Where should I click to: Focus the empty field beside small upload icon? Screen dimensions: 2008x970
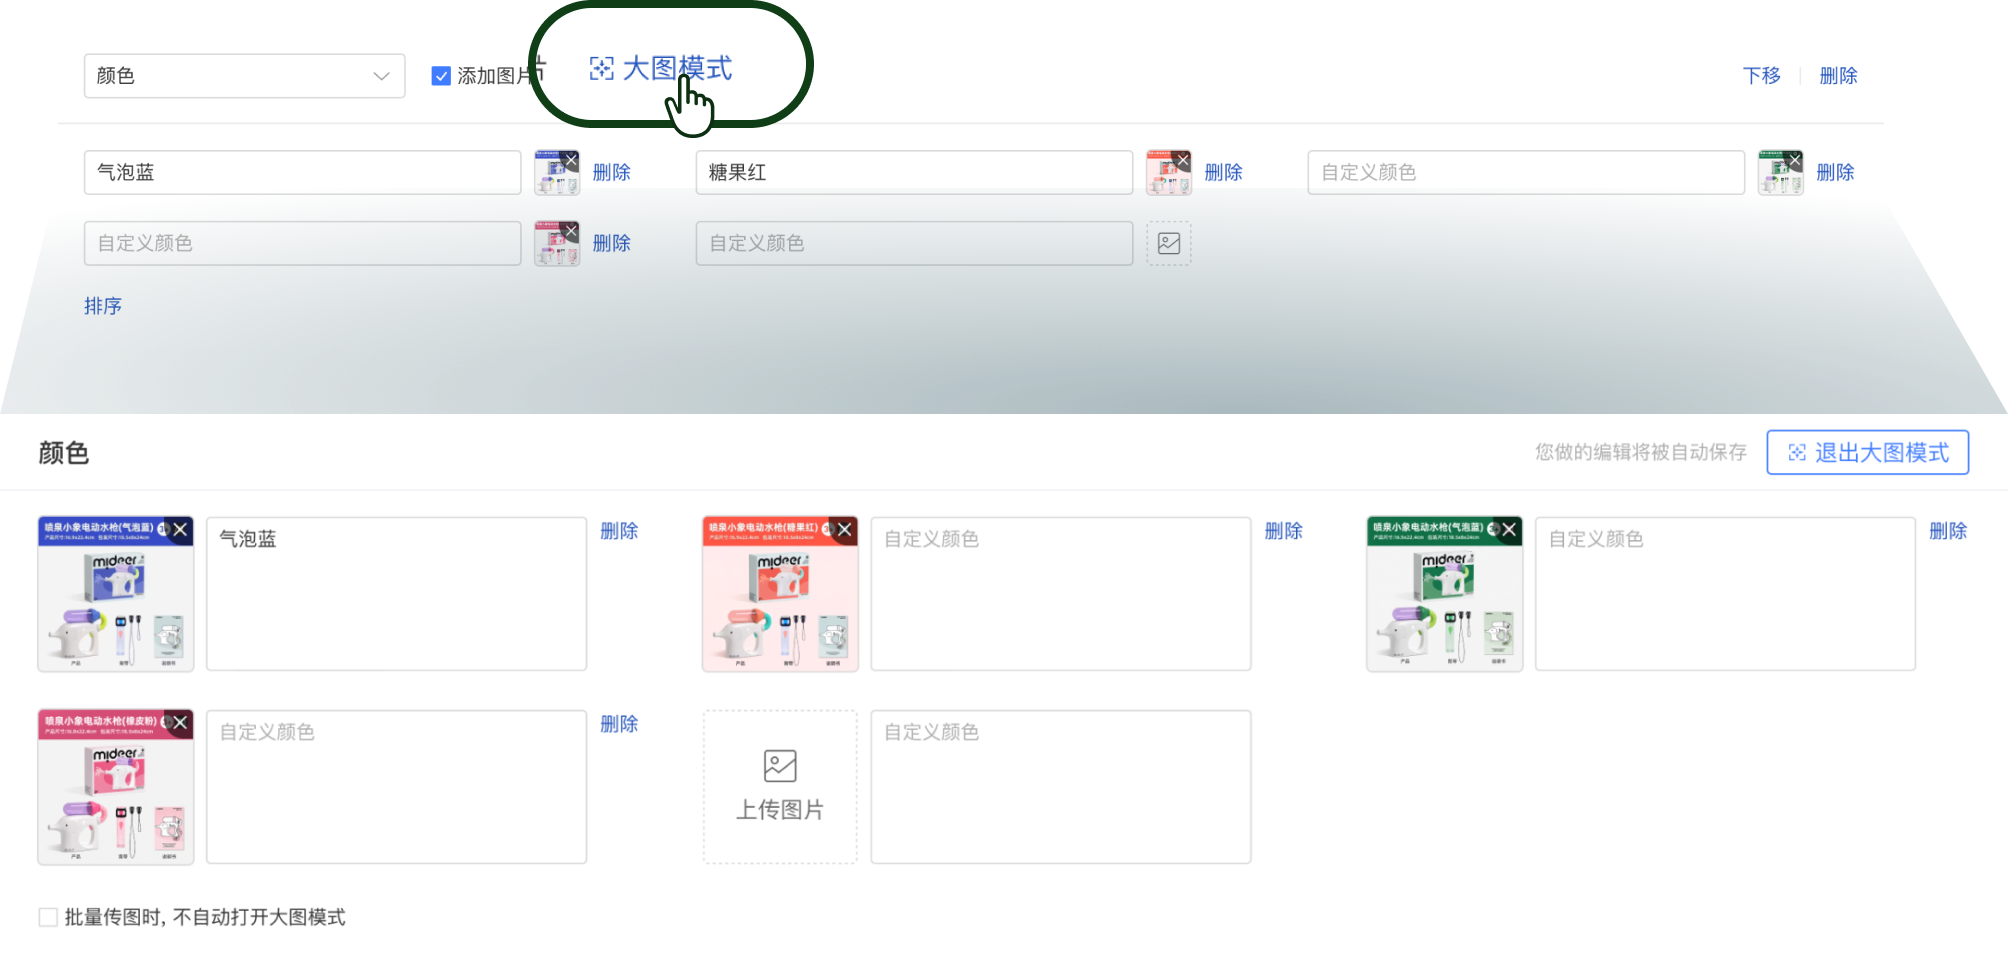coord(914,243)
